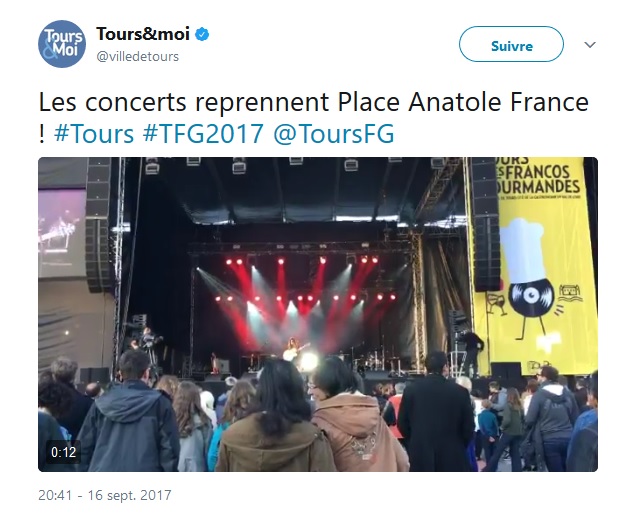
Task: Expand the tweet options chevron
Action: pos(590,44)
